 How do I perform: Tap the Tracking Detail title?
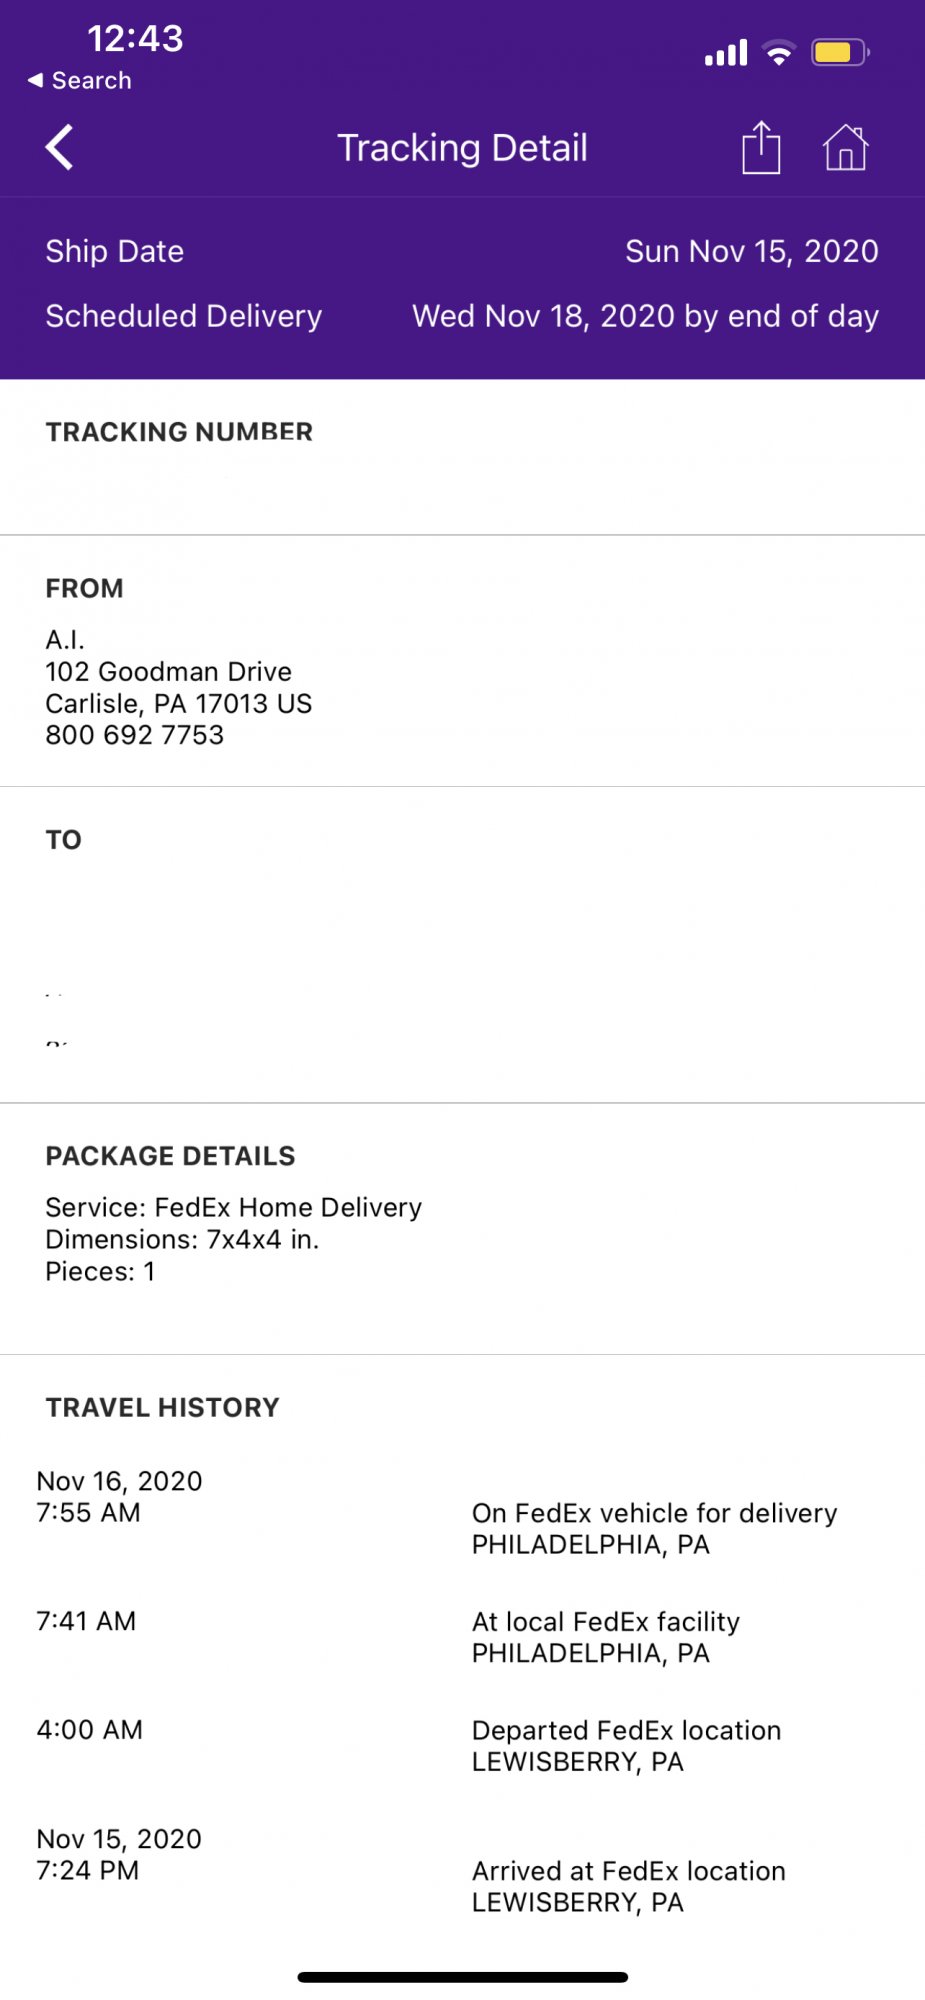pyautogui.click(x=462, y=148)
